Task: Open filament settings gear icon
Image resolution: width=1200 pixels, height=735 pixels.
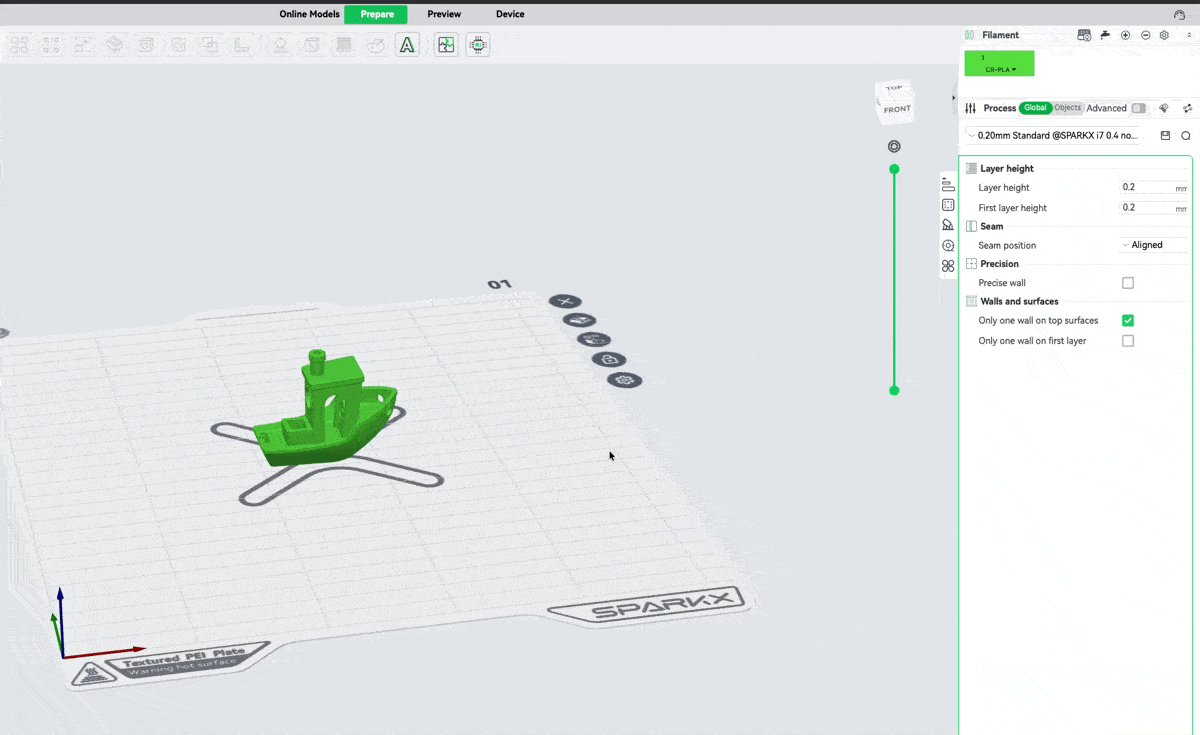Action: pos(1164,35)
